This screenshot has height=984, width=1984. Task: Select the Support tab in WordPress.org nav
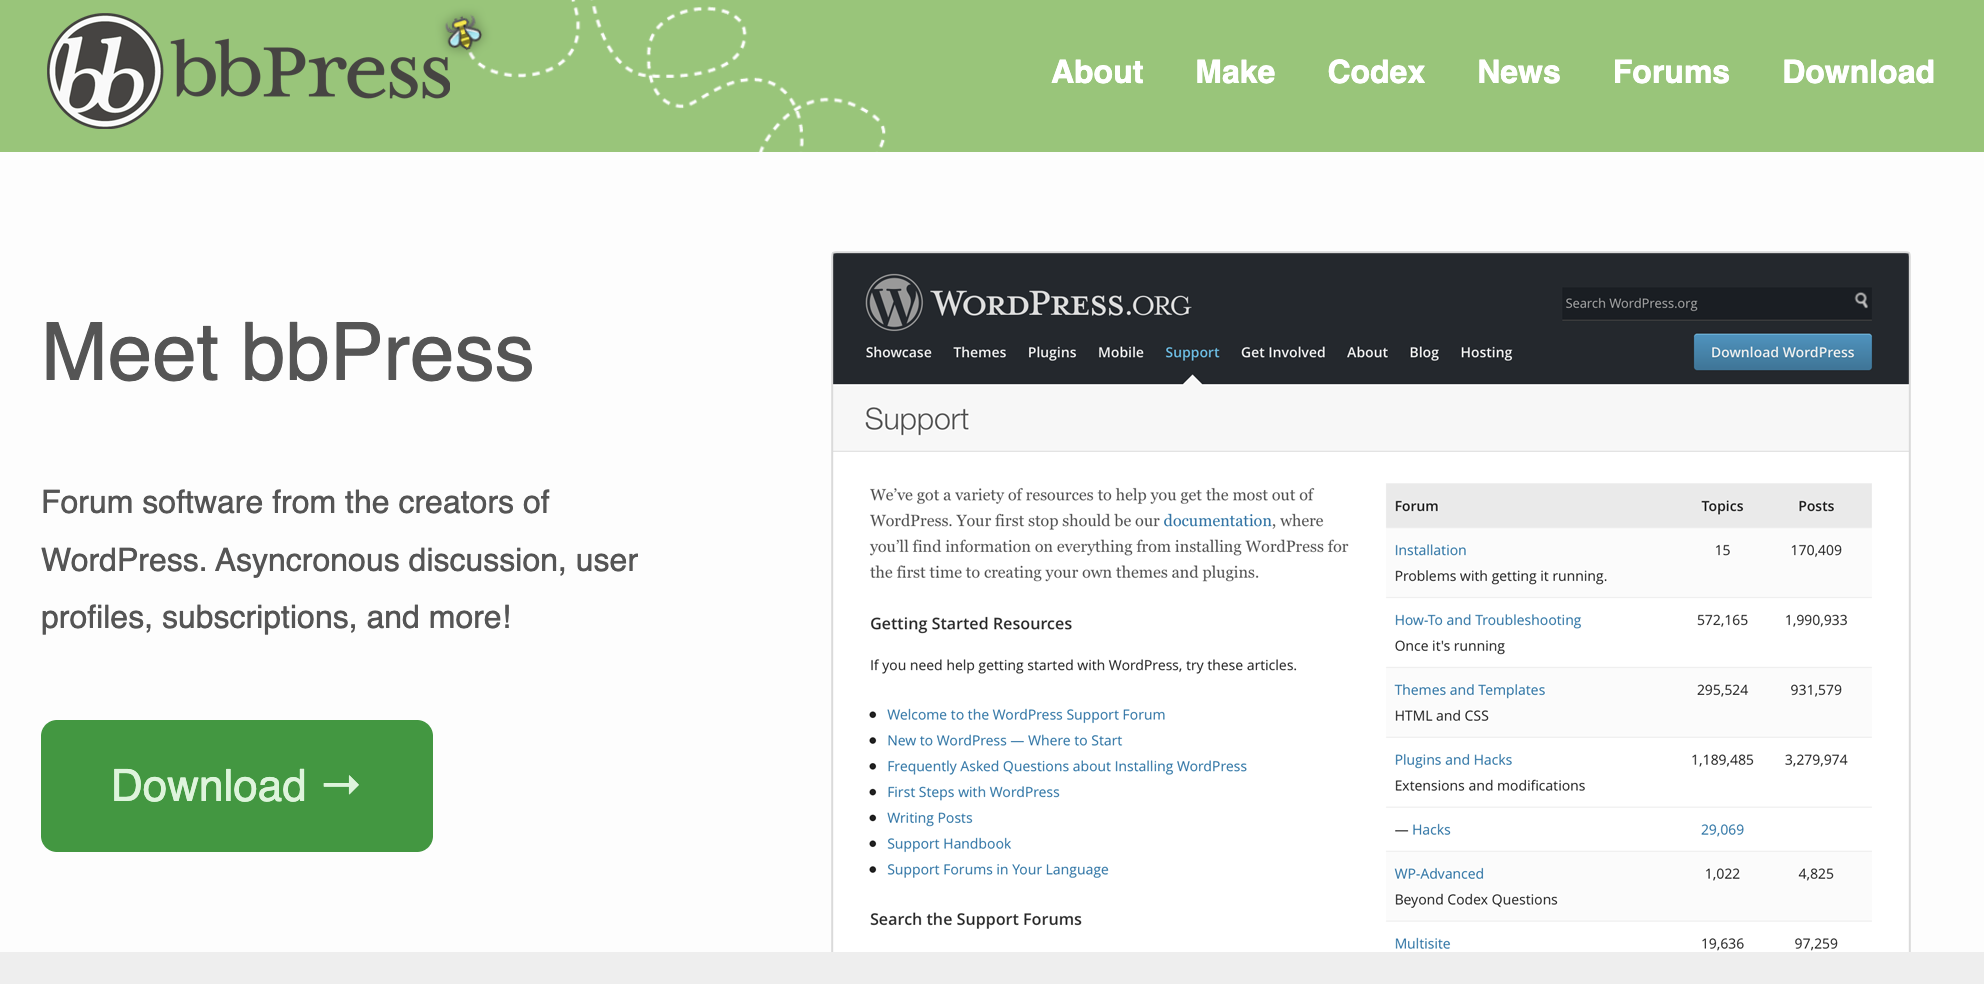(1192, 352)
